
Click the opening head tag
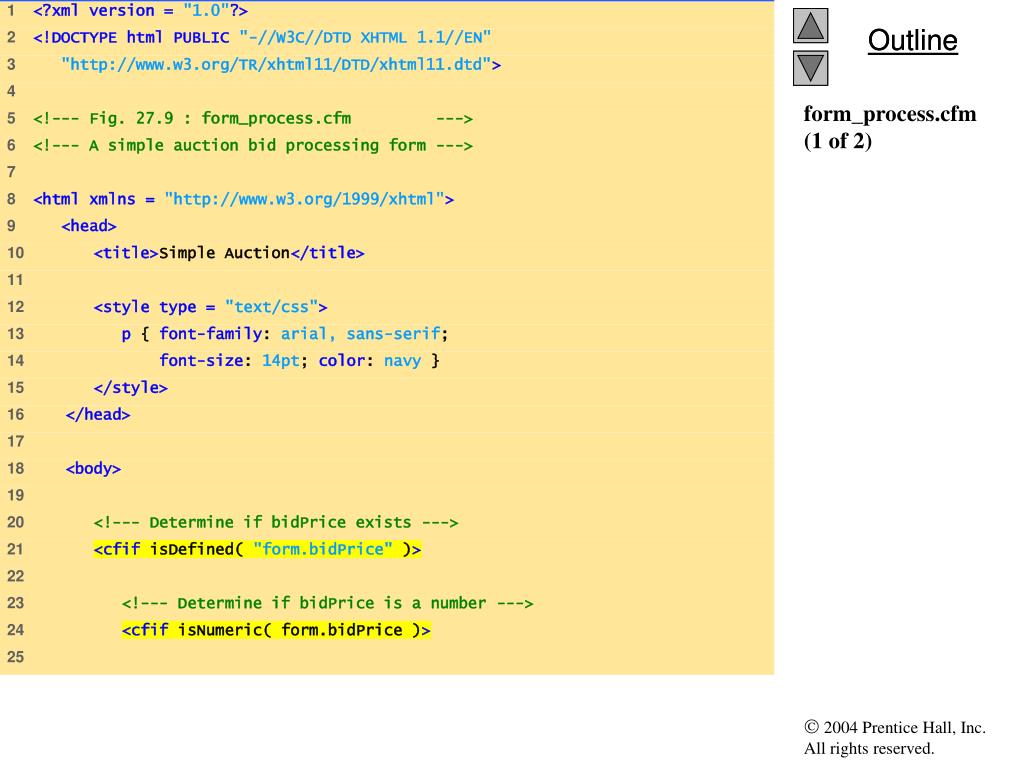pos(89,226)
